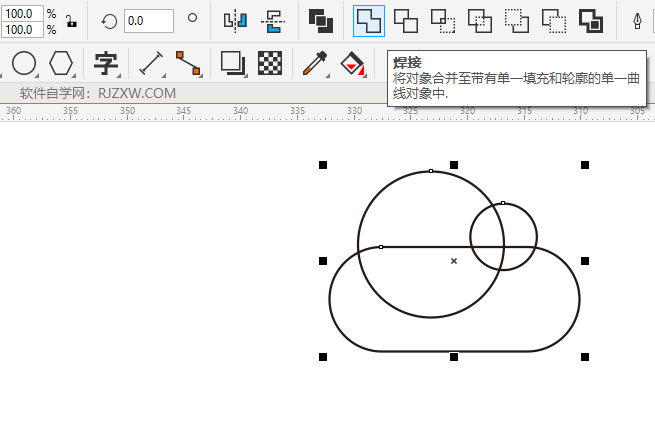The width and height of the screenshot is (655, 431).
Task: Select the Ellipse tool
Action: point(24,64)
